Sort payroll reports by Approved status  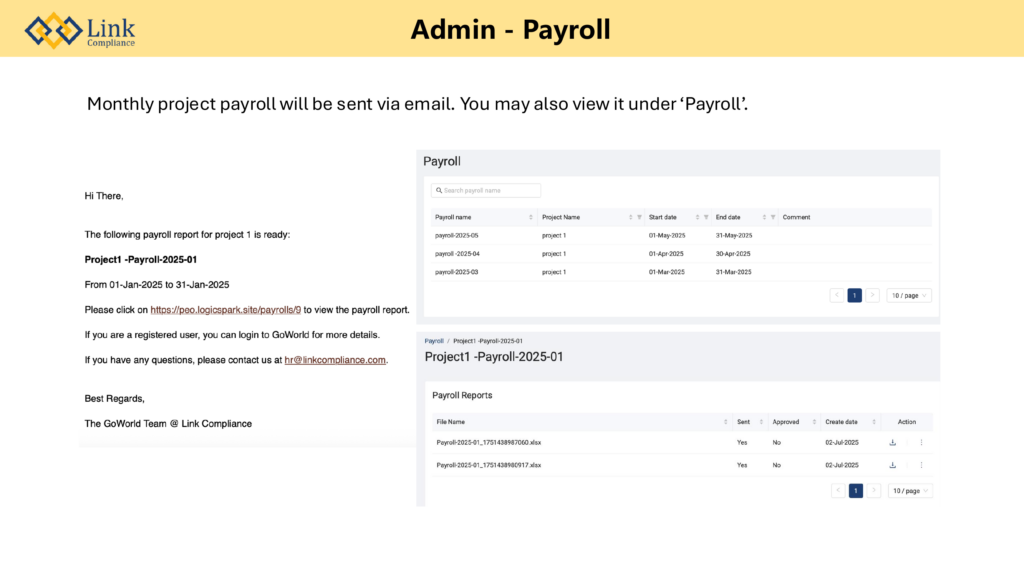814,422
